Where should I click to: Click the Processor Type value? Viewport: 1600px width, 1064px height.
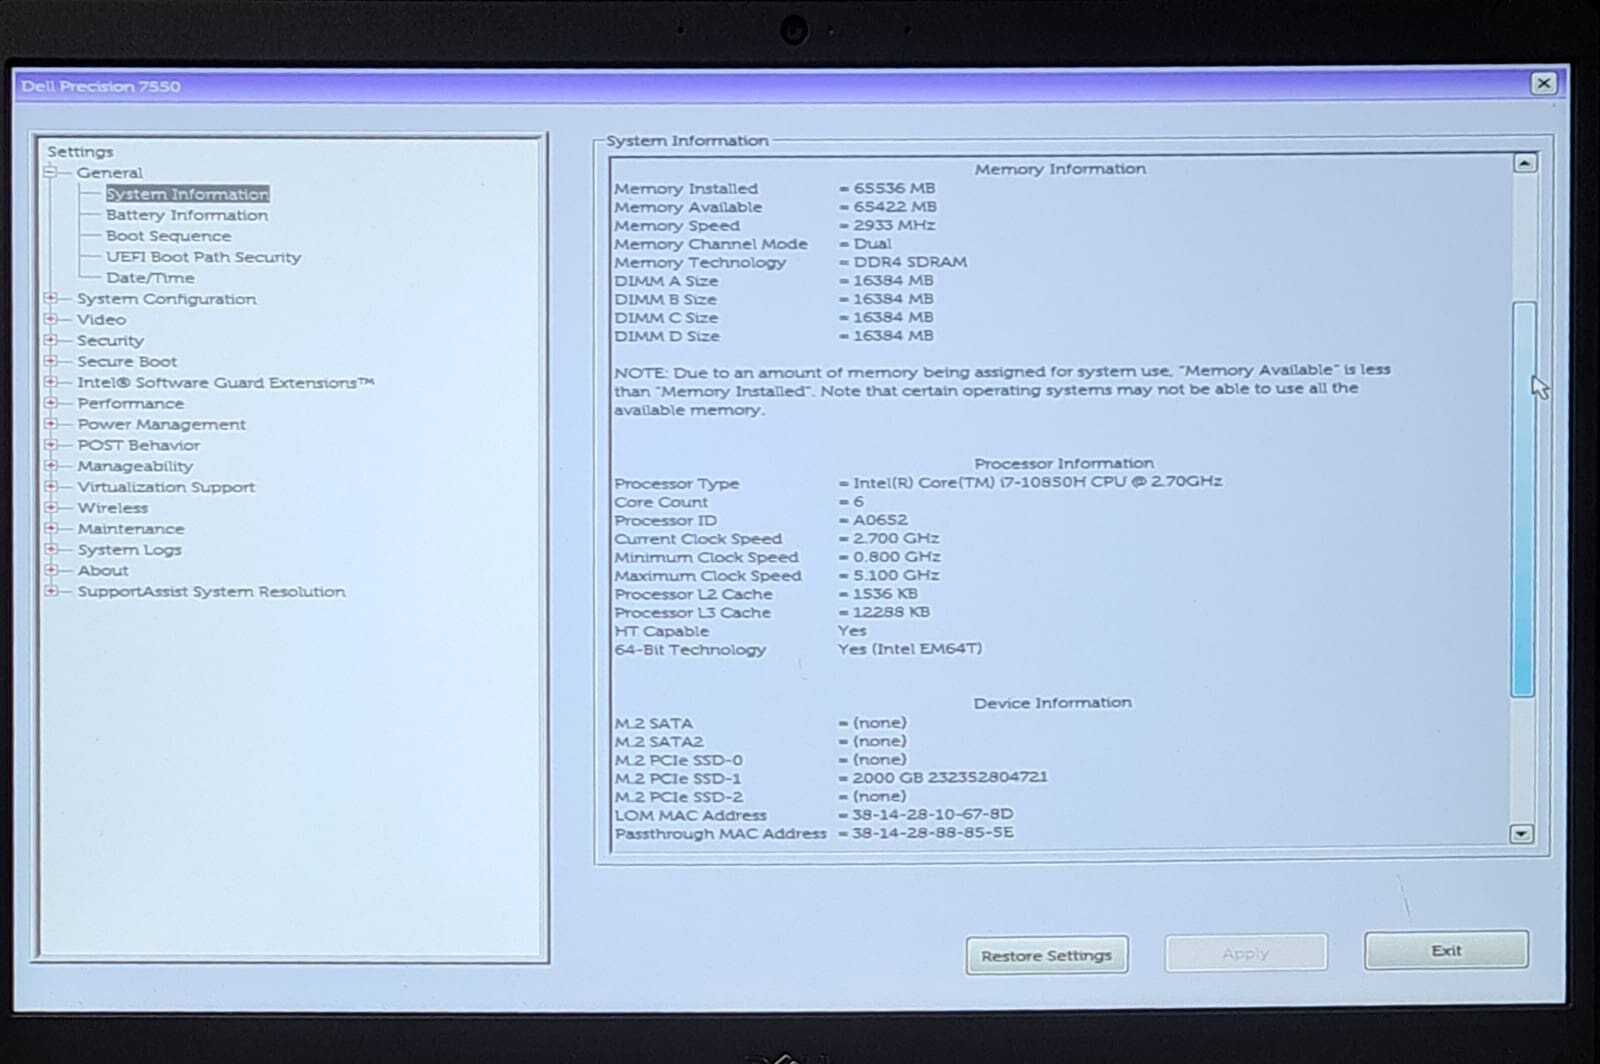tap(1037, 481)
